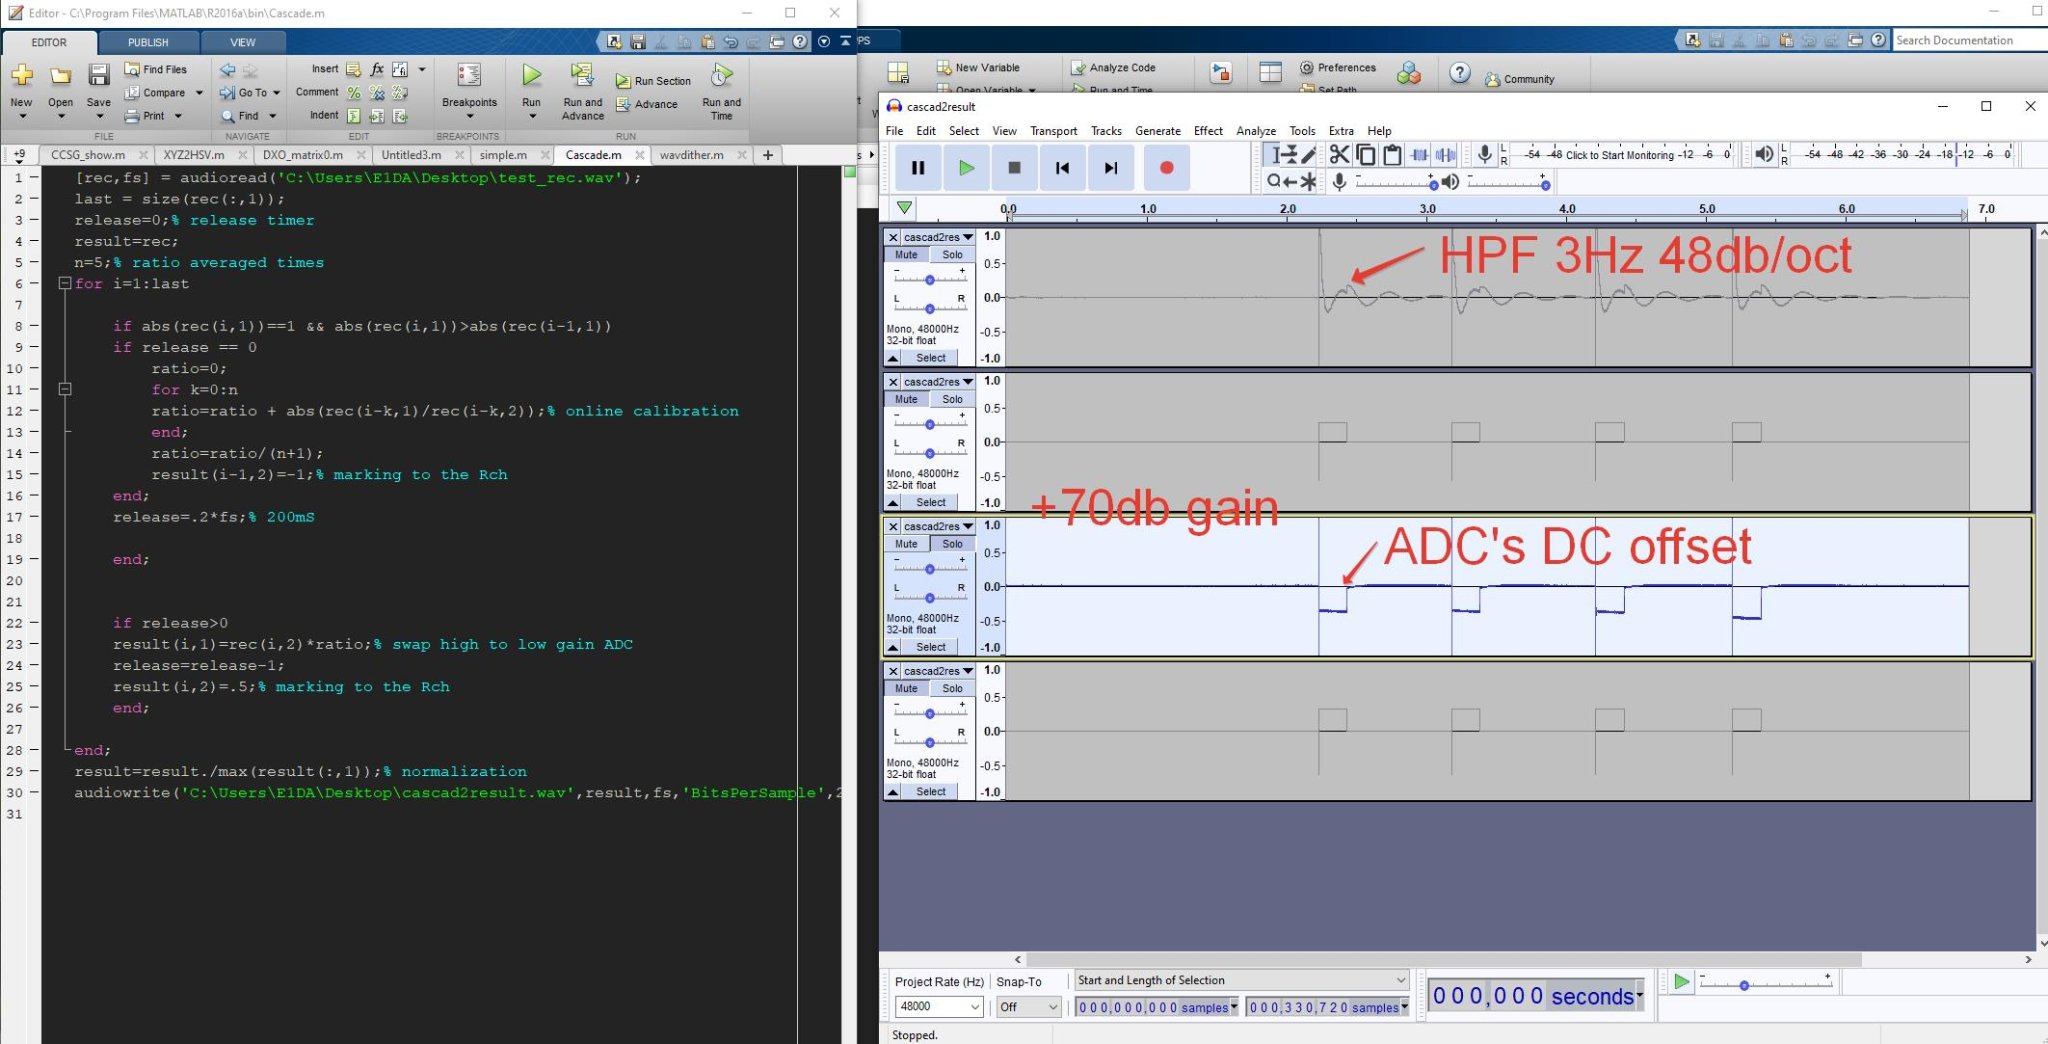The width and height of the screenshot is (2048, 1044).
Task: Open the topmost track's cascad2res name menu
Action: [938, 237]
